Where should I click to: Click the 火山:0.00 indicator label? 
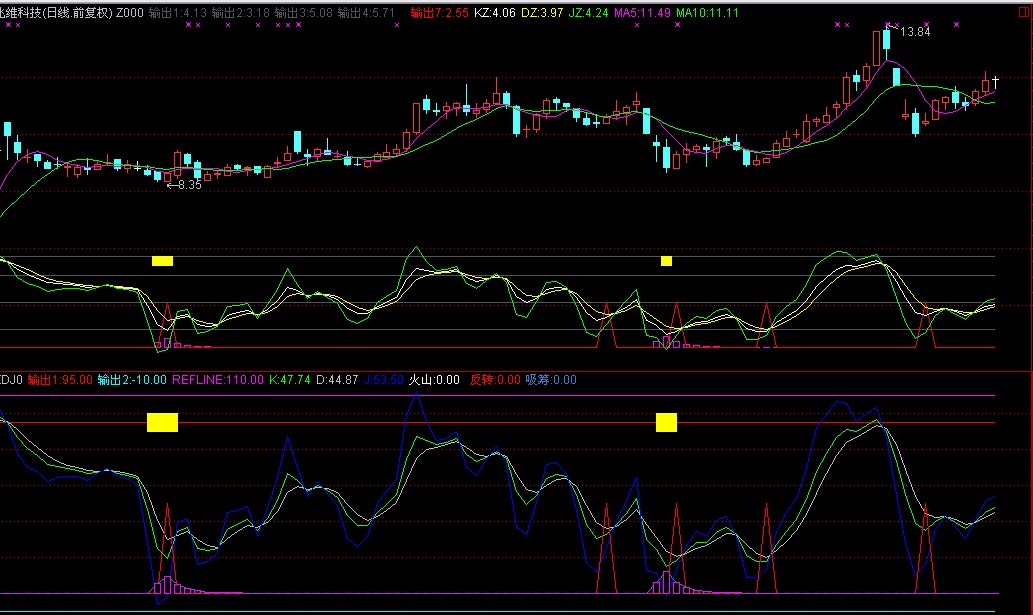[x=435, y=380]
